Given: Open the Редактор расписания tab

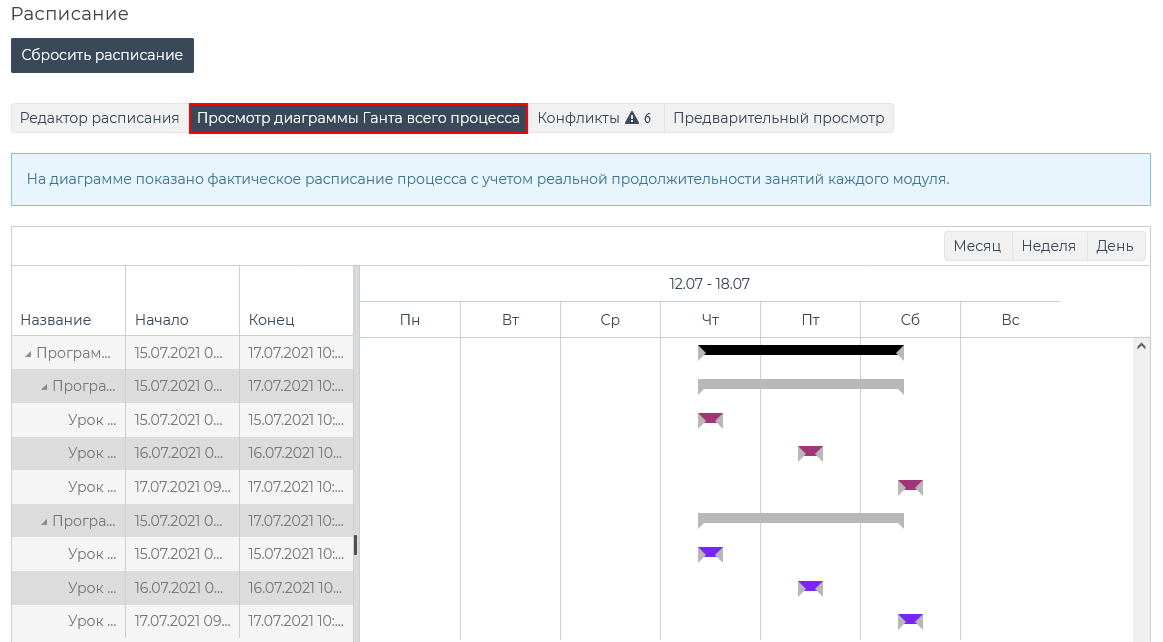Looking at the screenshot, I should point(99,118).
